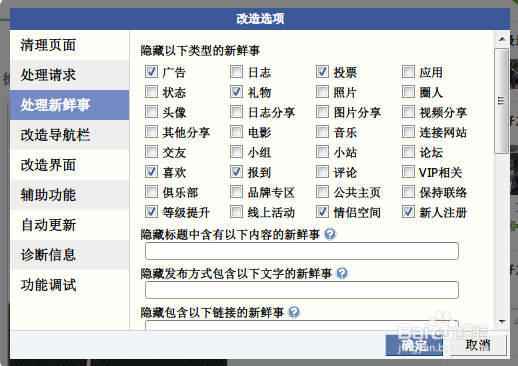Open the 功能调试 section
Screen dimensions: 518x366
[70, 285]
